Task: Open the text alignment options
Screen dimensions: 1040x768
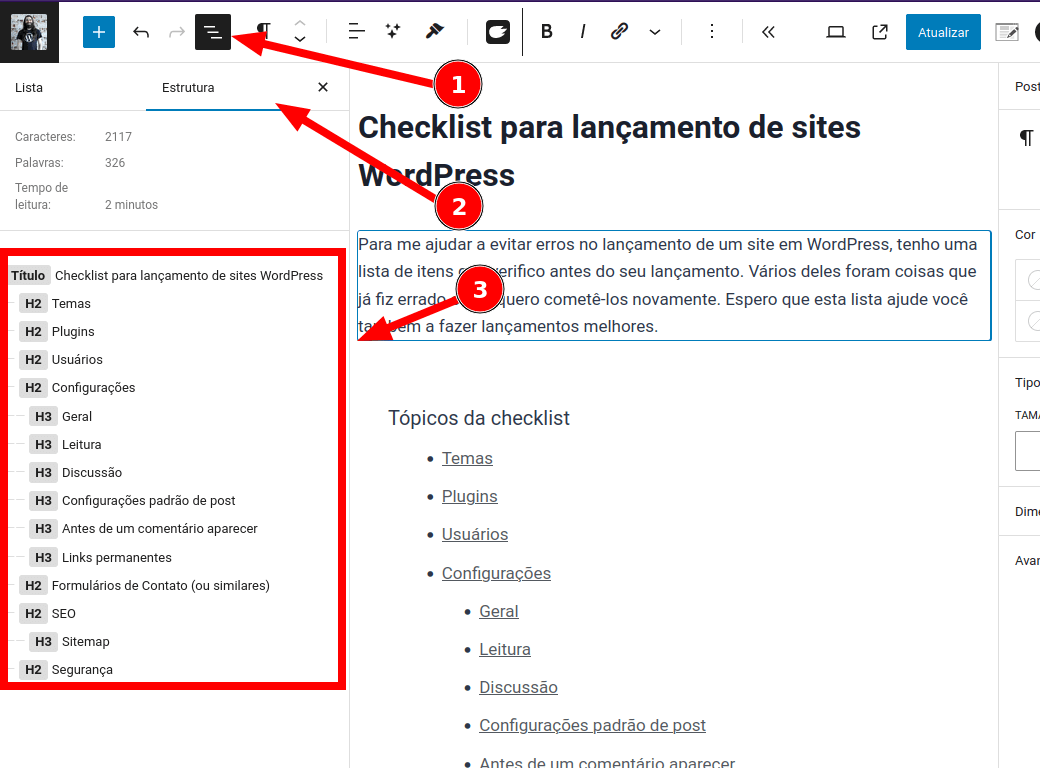Action: click(x=357, y=32)
